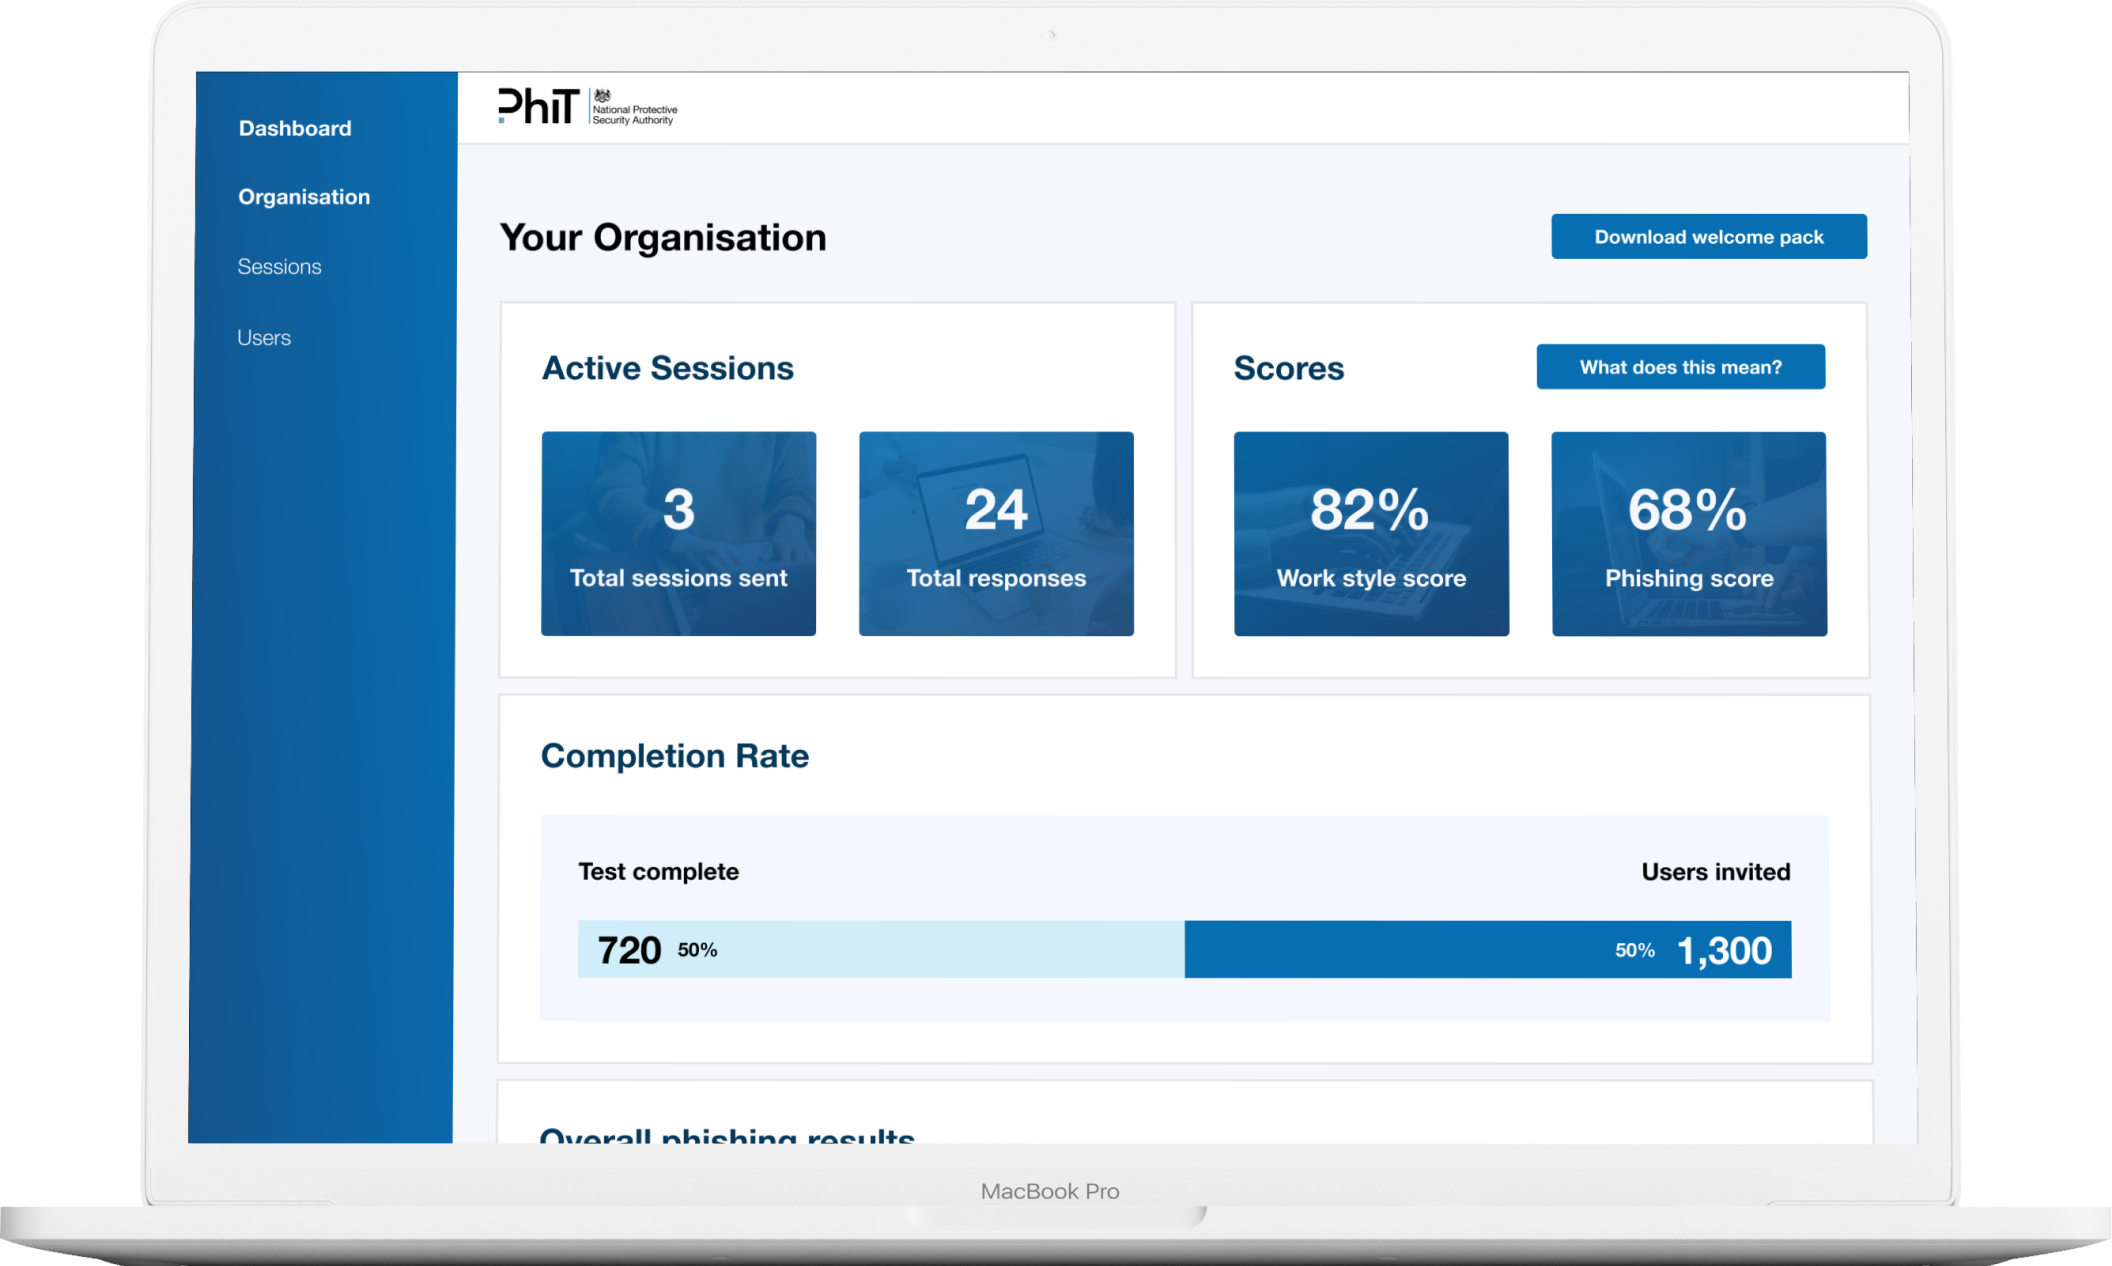Click the Completion Rate heading
The width and height of the screenshot is (2112, 1266).
[674, 756]
